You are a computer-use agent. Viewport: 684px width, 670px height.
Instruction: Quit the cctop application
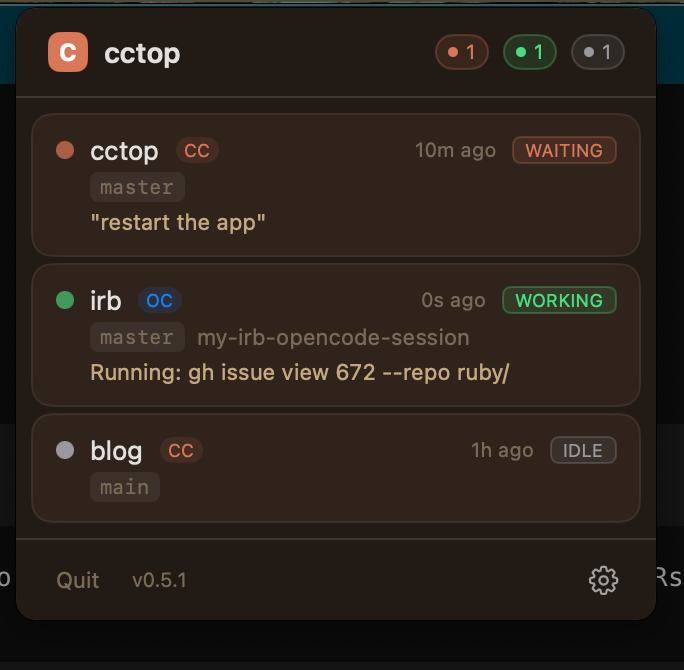point(78,580)
